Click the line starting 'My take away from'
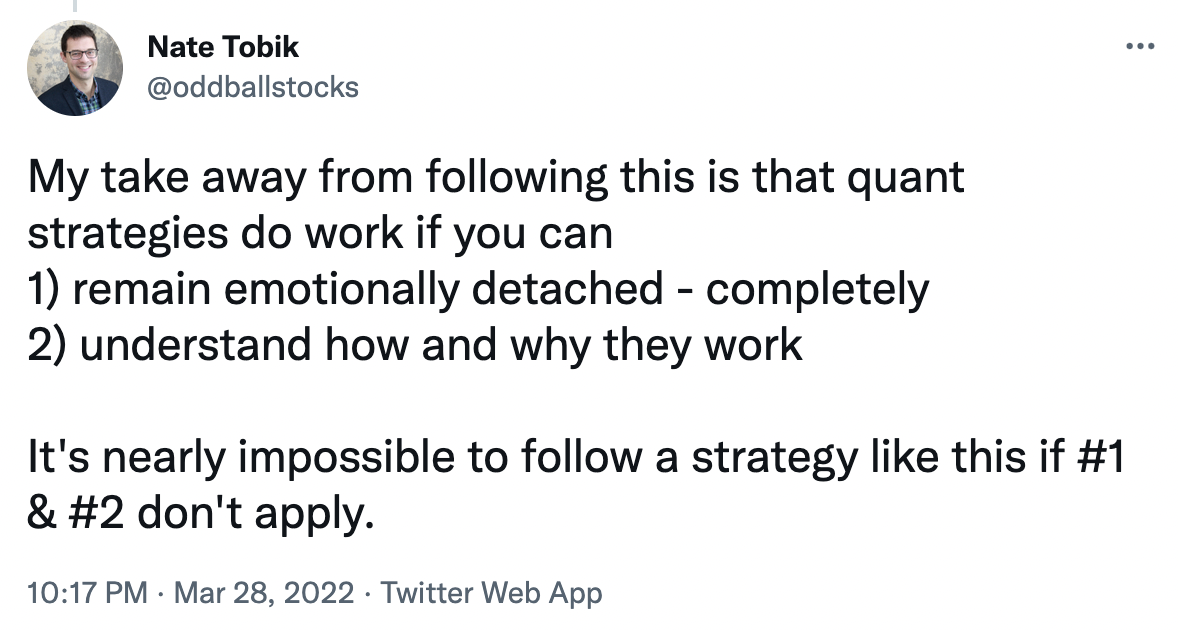Viewport: 1178px width, 630px height. (x=496, y=178)
